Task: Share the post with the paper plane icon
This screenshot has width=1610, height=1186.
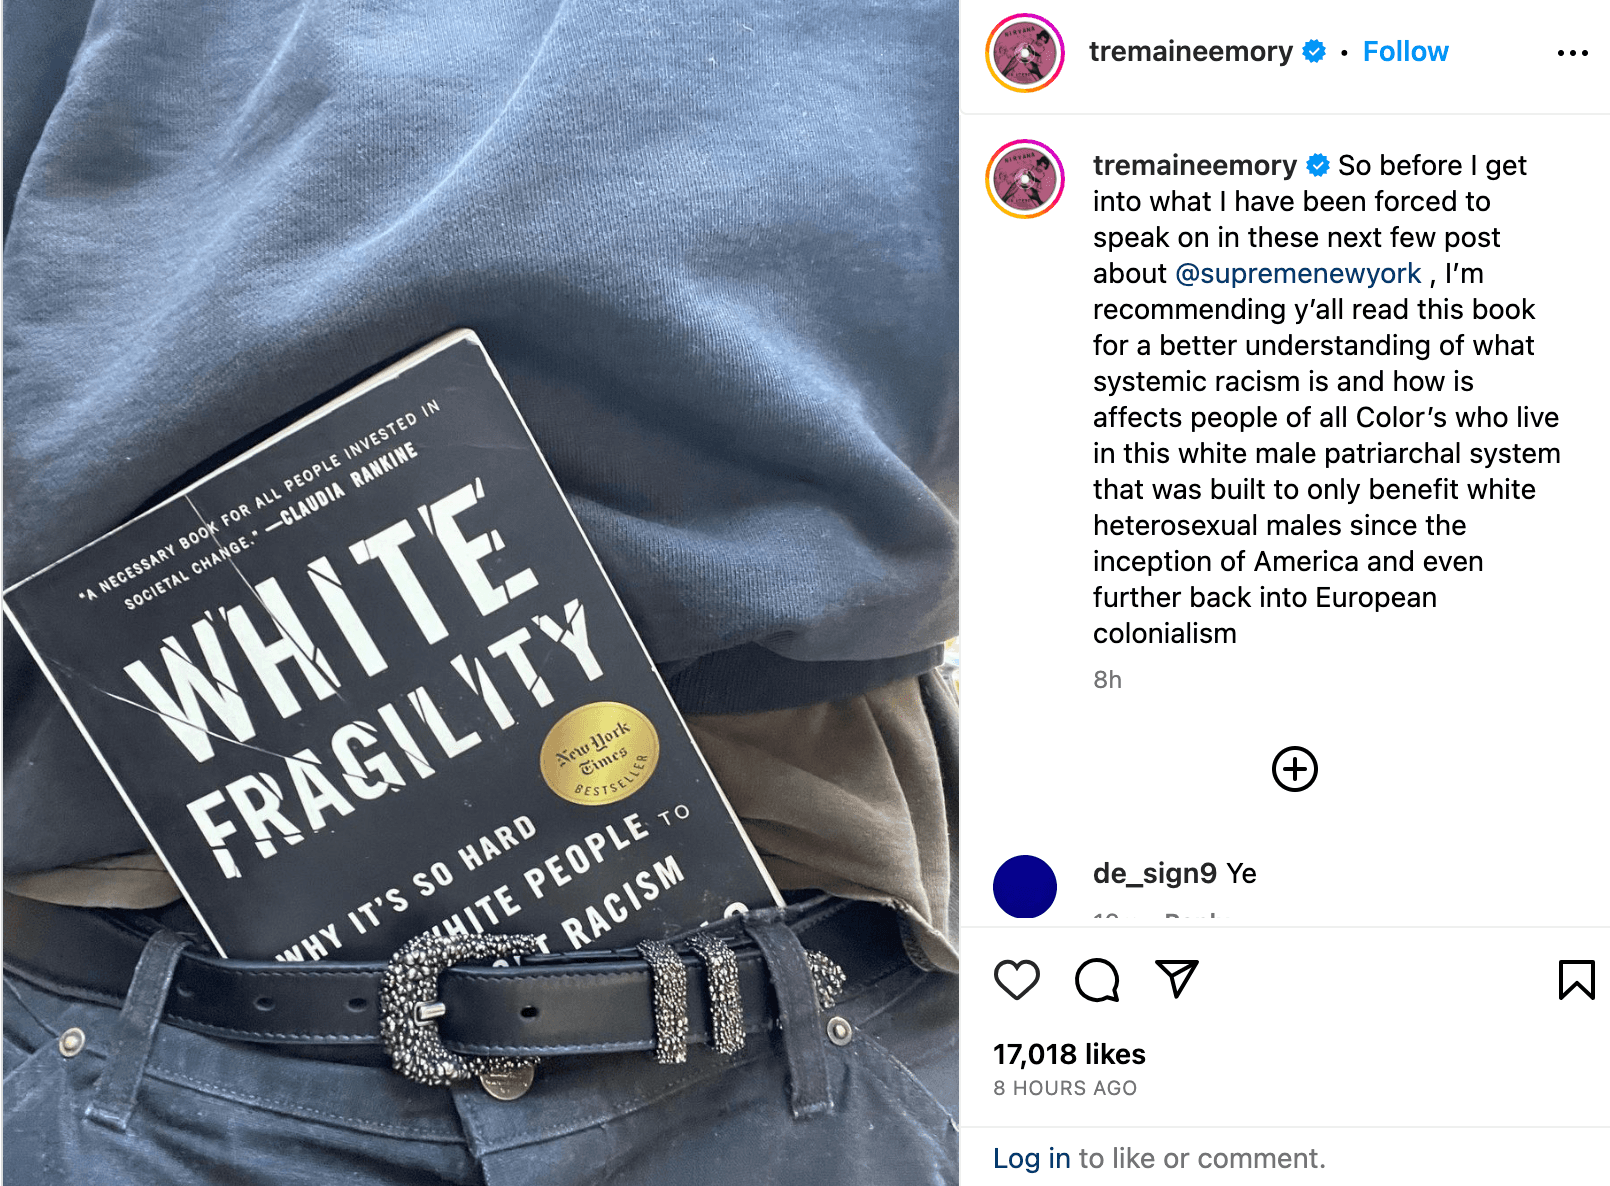Action: click(x=1177, y=979)
